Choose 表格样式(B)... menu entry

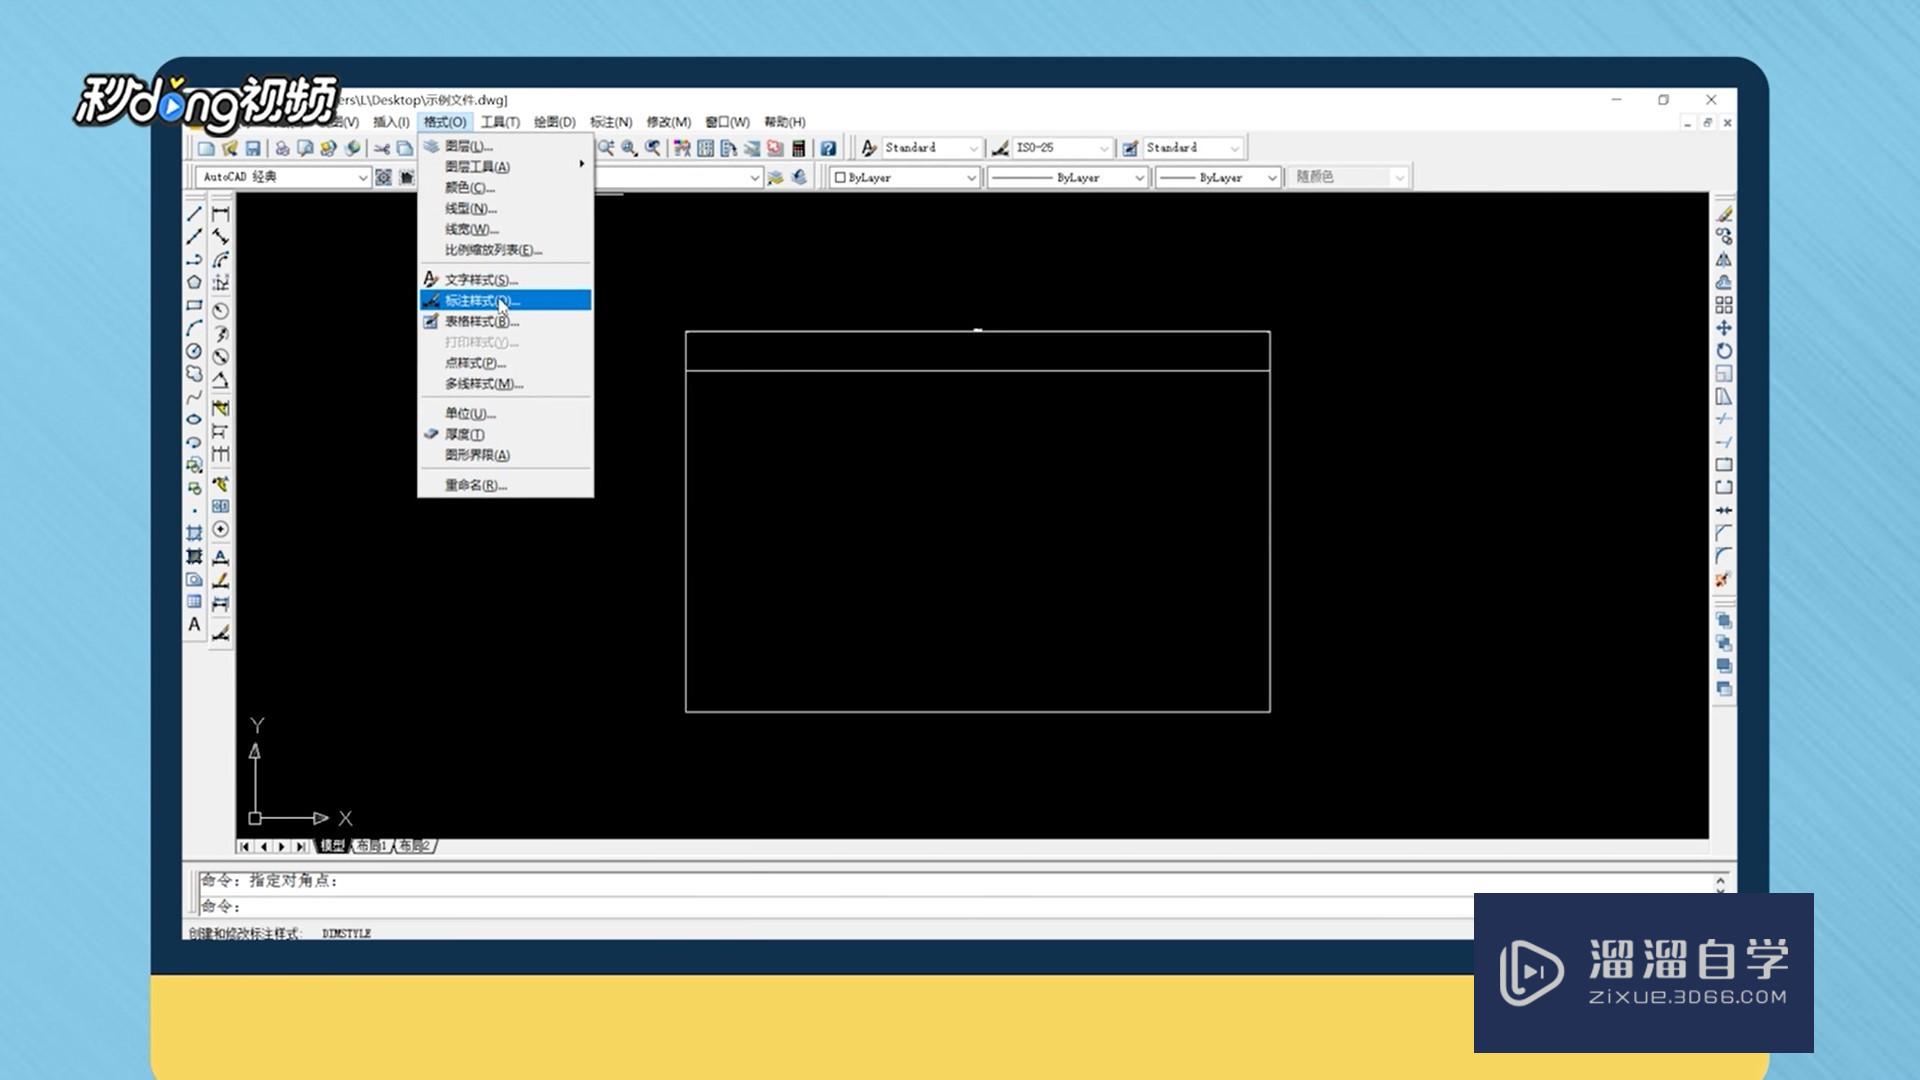(505, 322)
